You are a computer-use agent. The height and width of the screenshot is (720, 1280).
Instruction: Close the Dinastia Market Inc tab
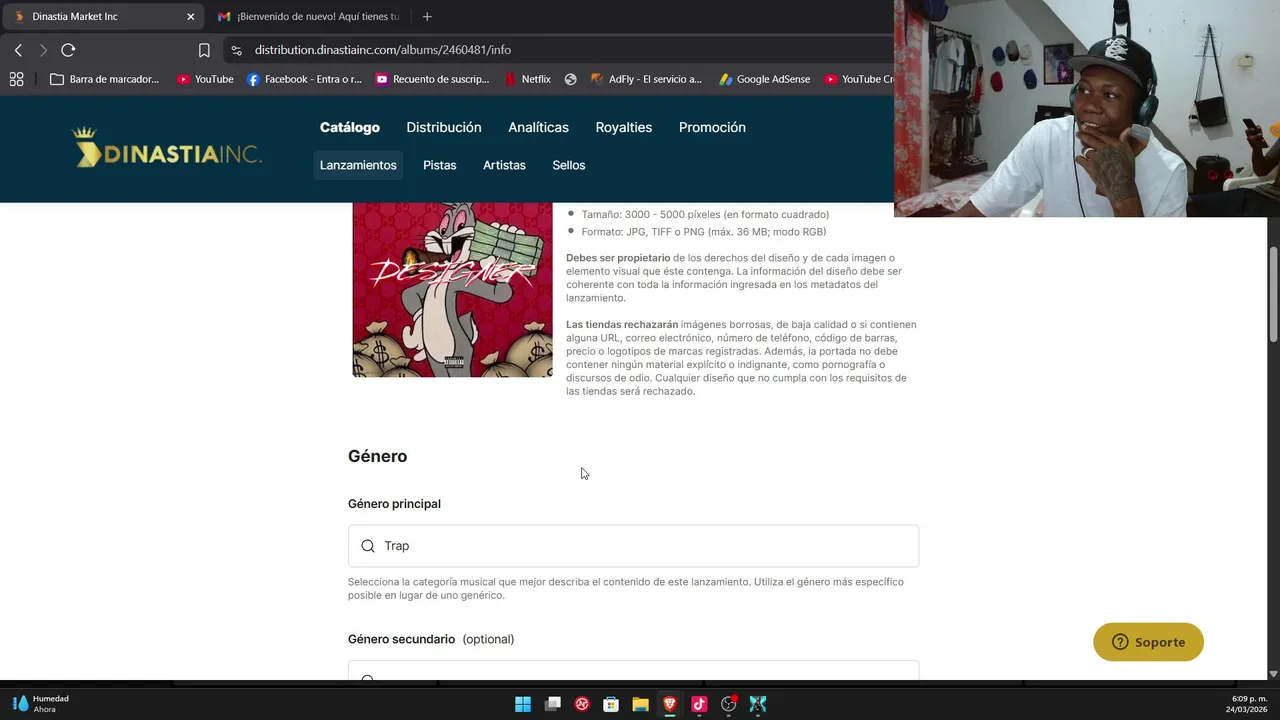191,16
